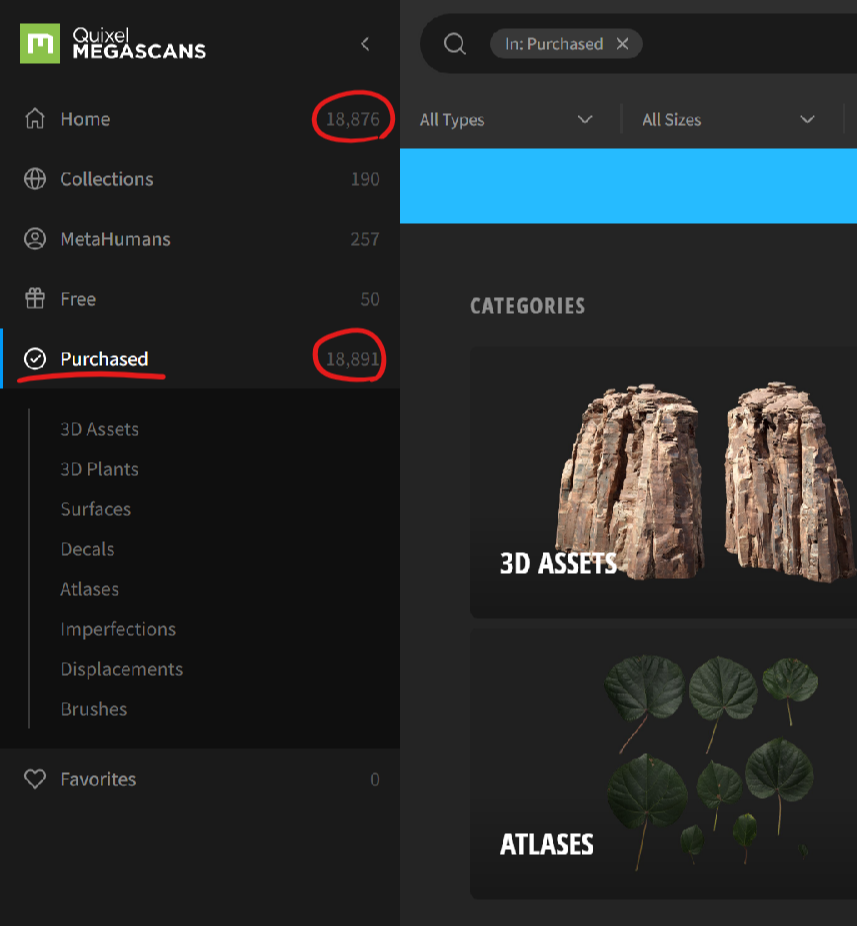Open the All Types dropdown
This screenshot has width=857, height=926.
[x=506, y=120]
